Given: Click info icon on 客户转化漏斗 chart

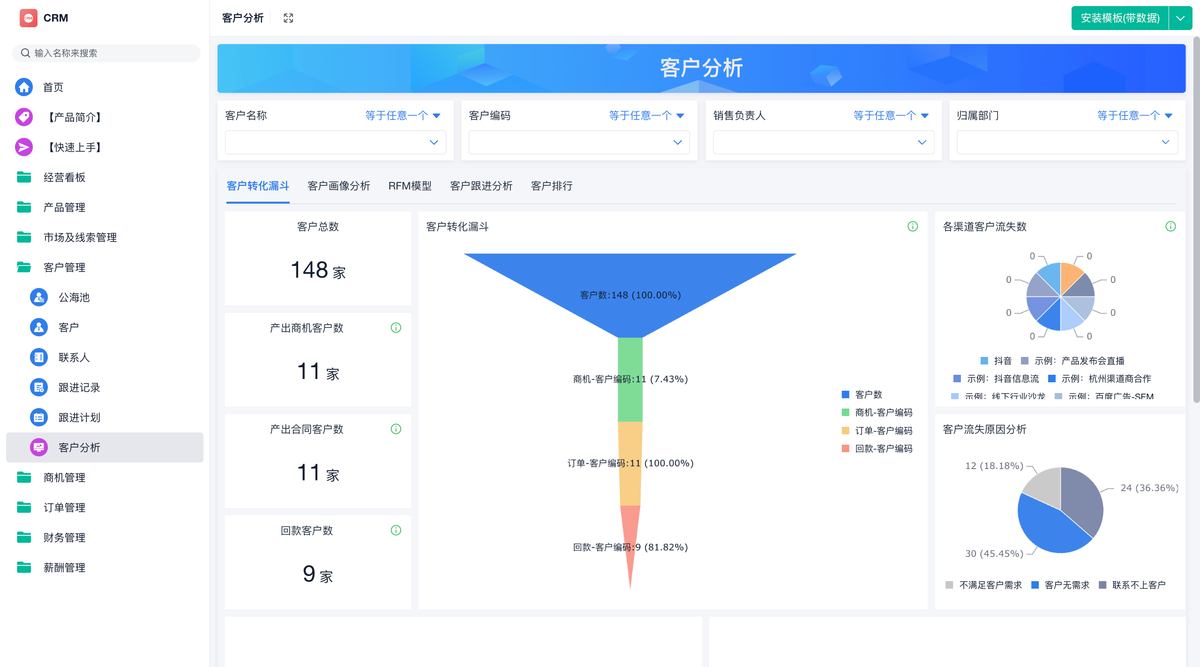Looking at the screenshot, I should 912,227.
